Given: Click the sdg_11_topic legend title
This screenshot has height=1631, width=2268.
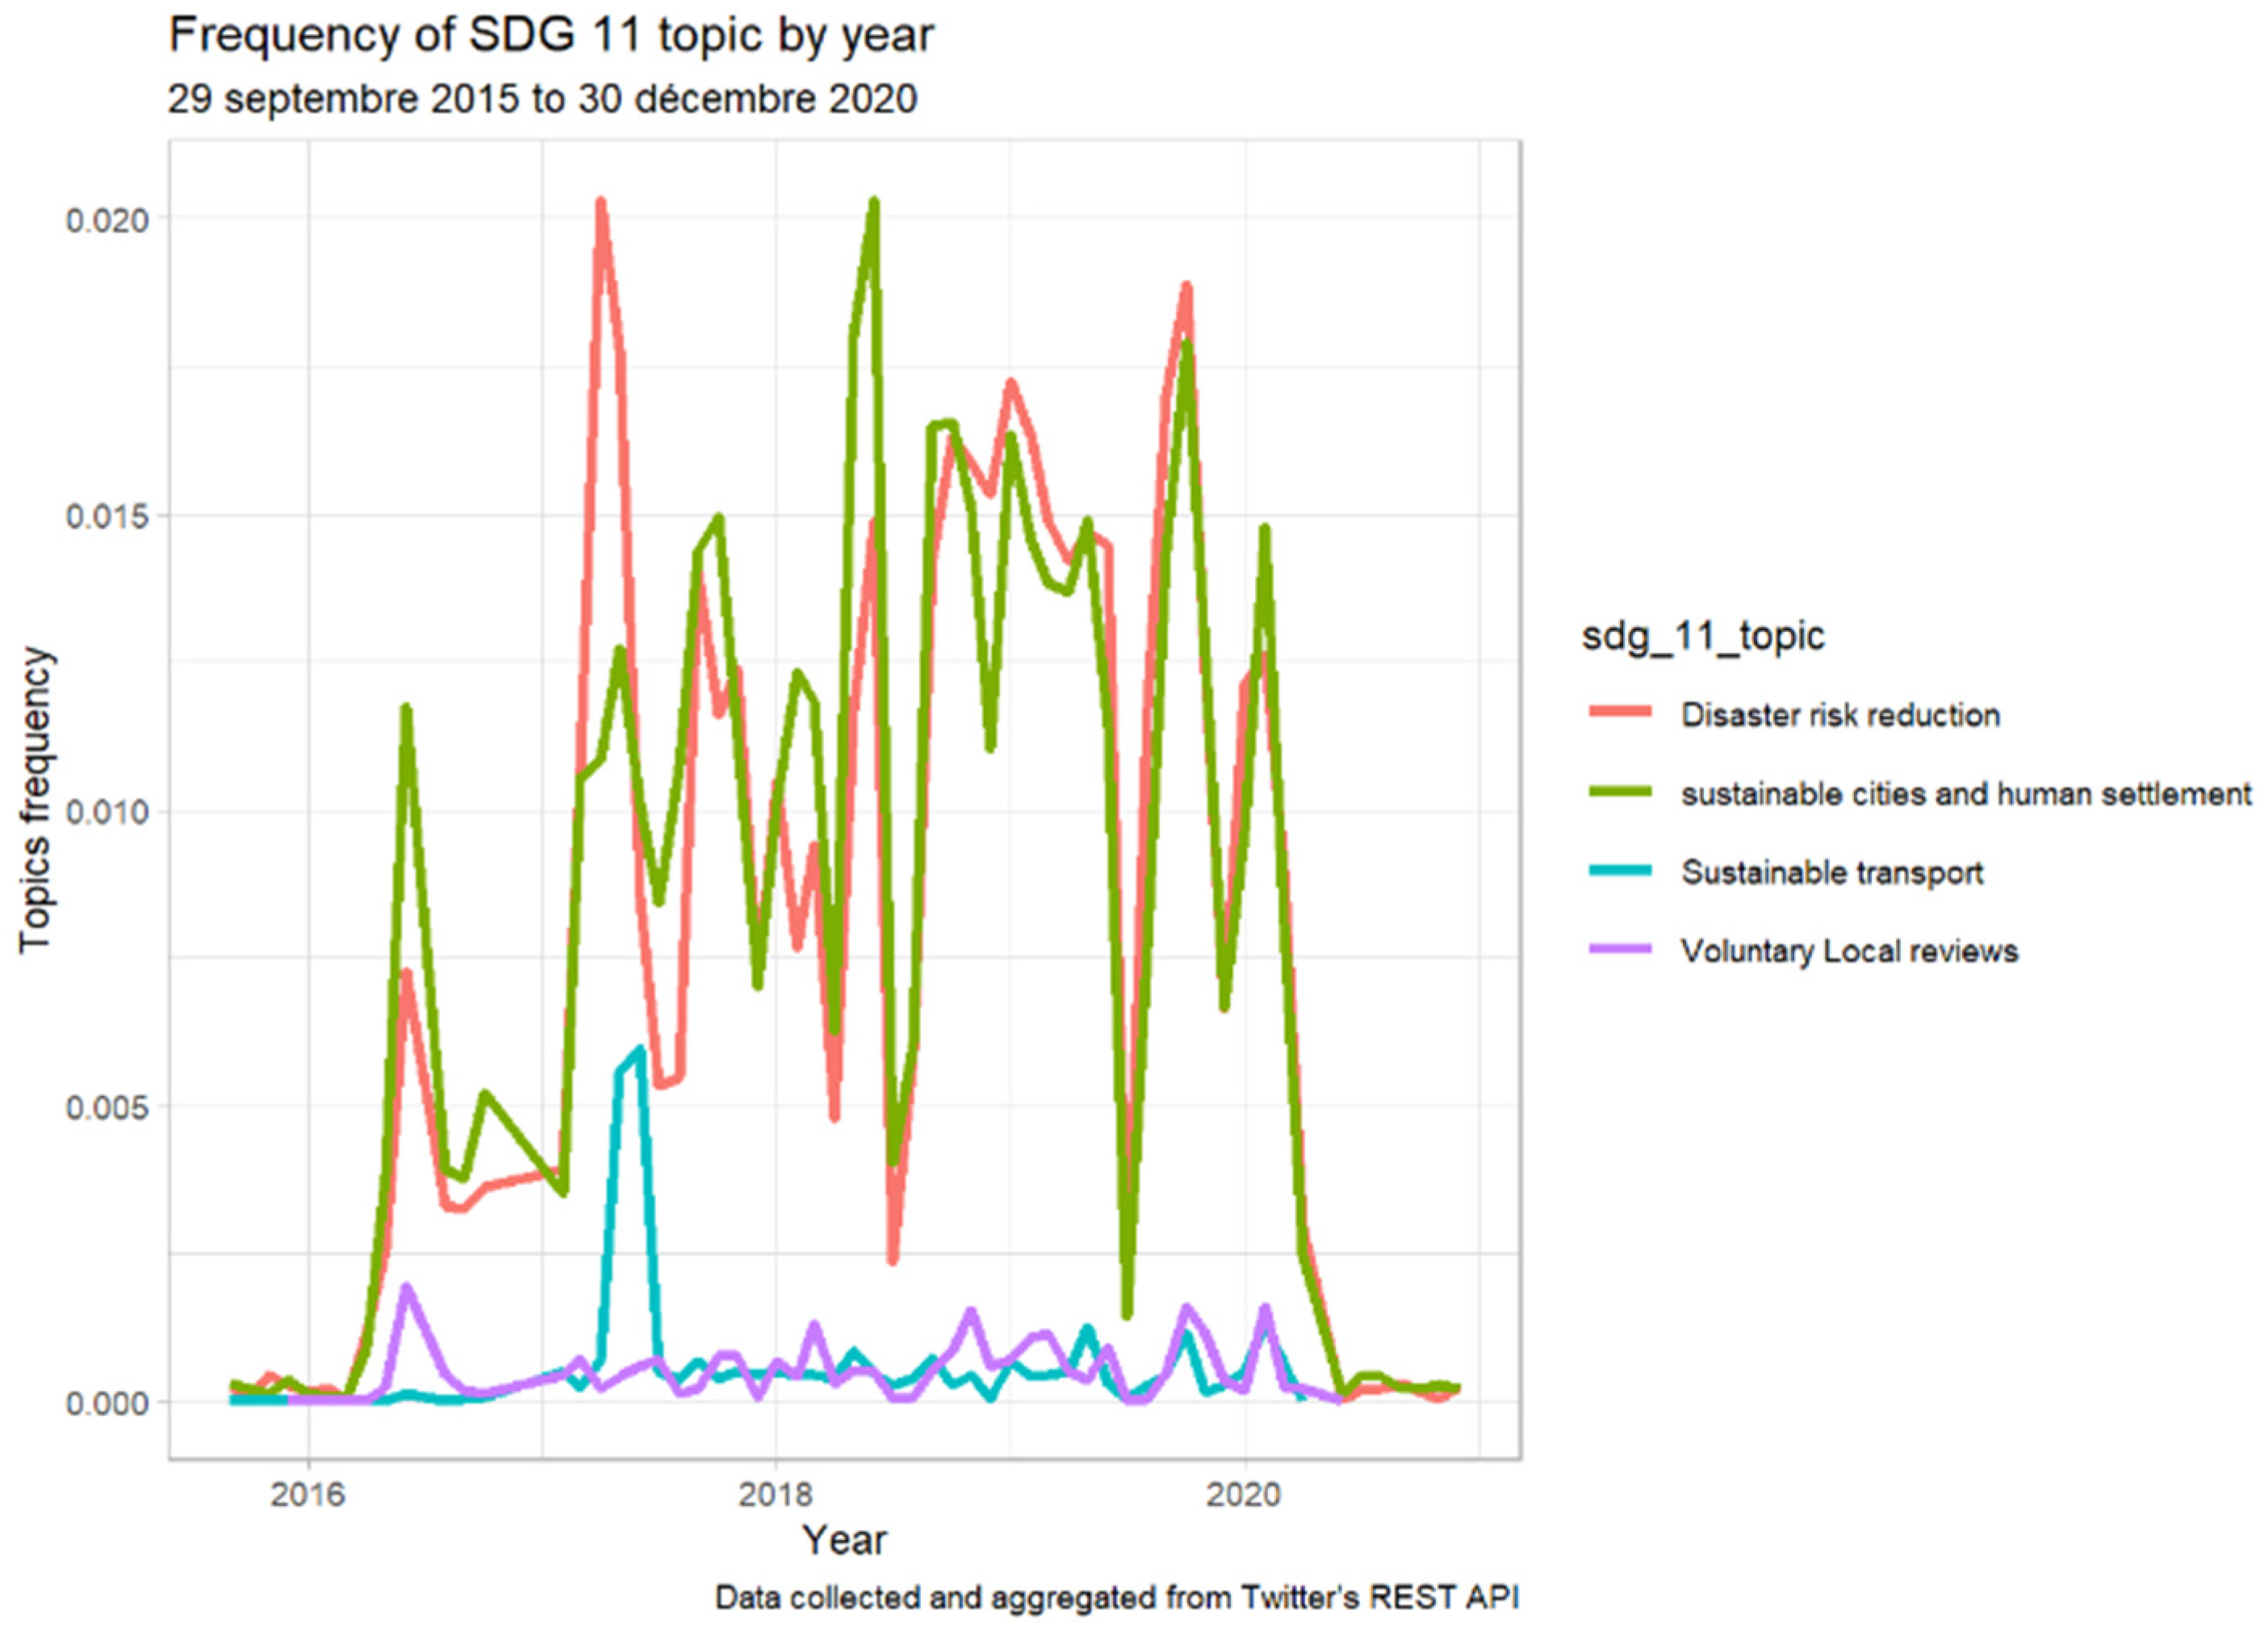Looking at the screenshot, I should [1703, 636].
